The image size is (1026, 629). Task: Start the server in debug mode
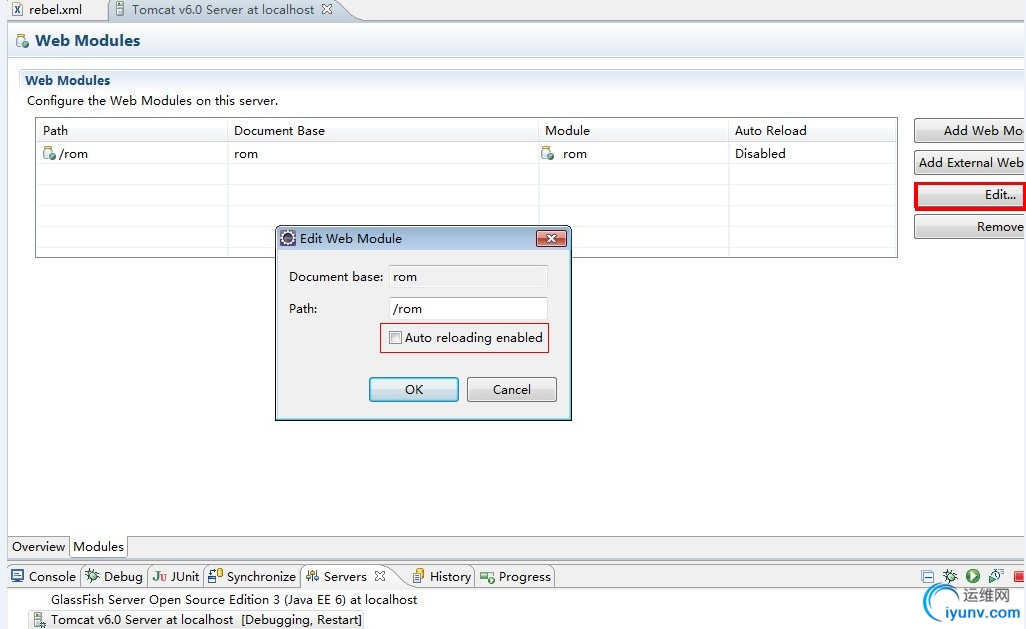pos(950,576)
